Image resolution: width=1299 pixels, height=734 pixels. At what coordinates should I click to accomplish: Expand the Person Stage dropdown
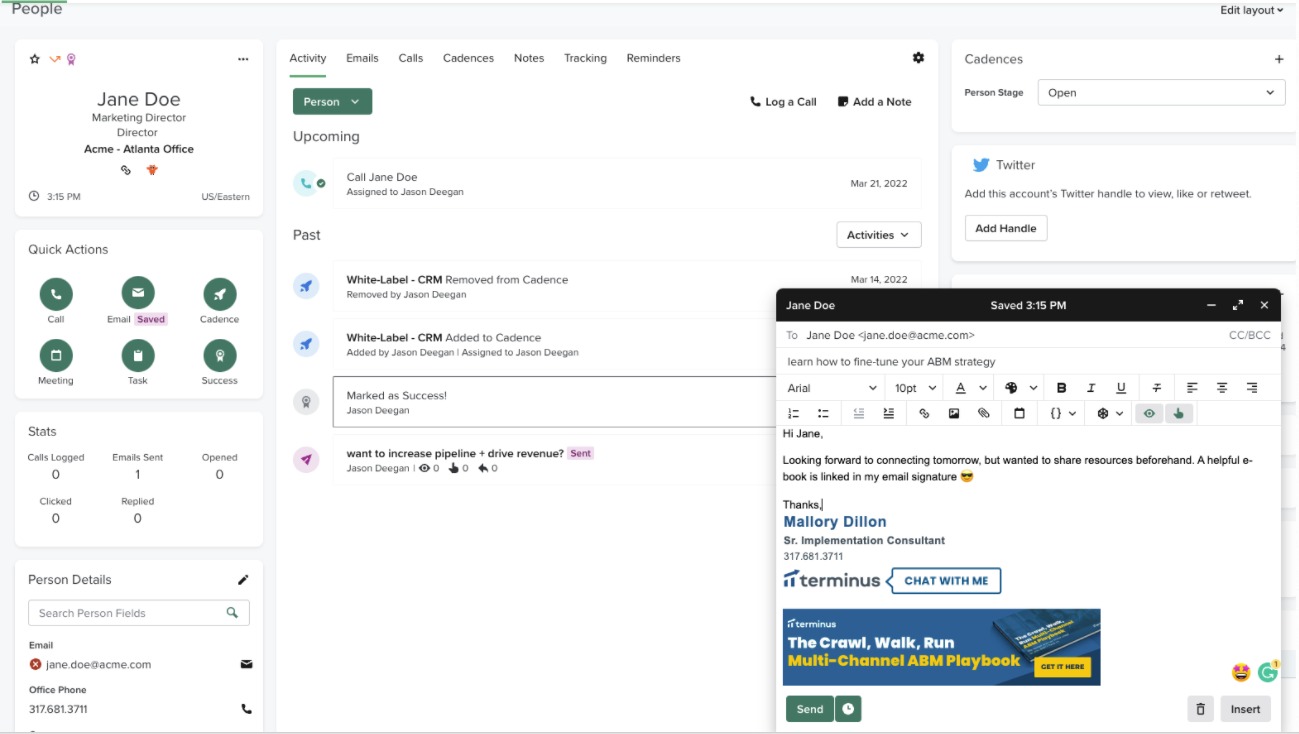click(1160, 93)
